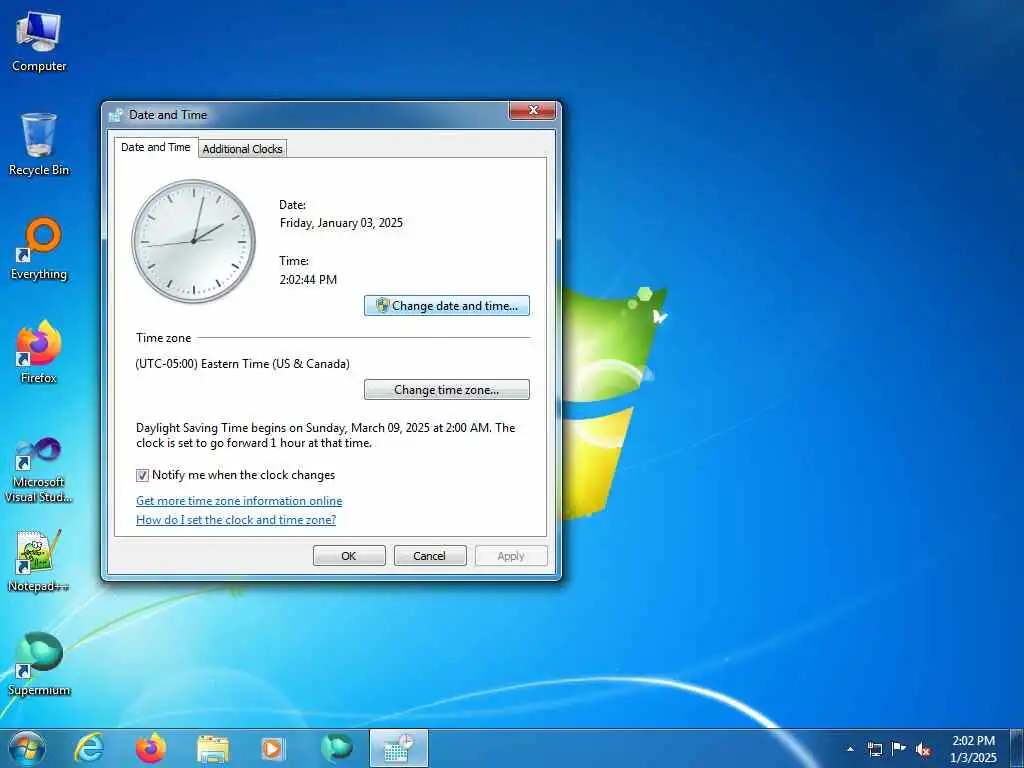The image size is (1024, 768).
Task: Click the Show desktop strip
Action: [x=1016, y=749]
